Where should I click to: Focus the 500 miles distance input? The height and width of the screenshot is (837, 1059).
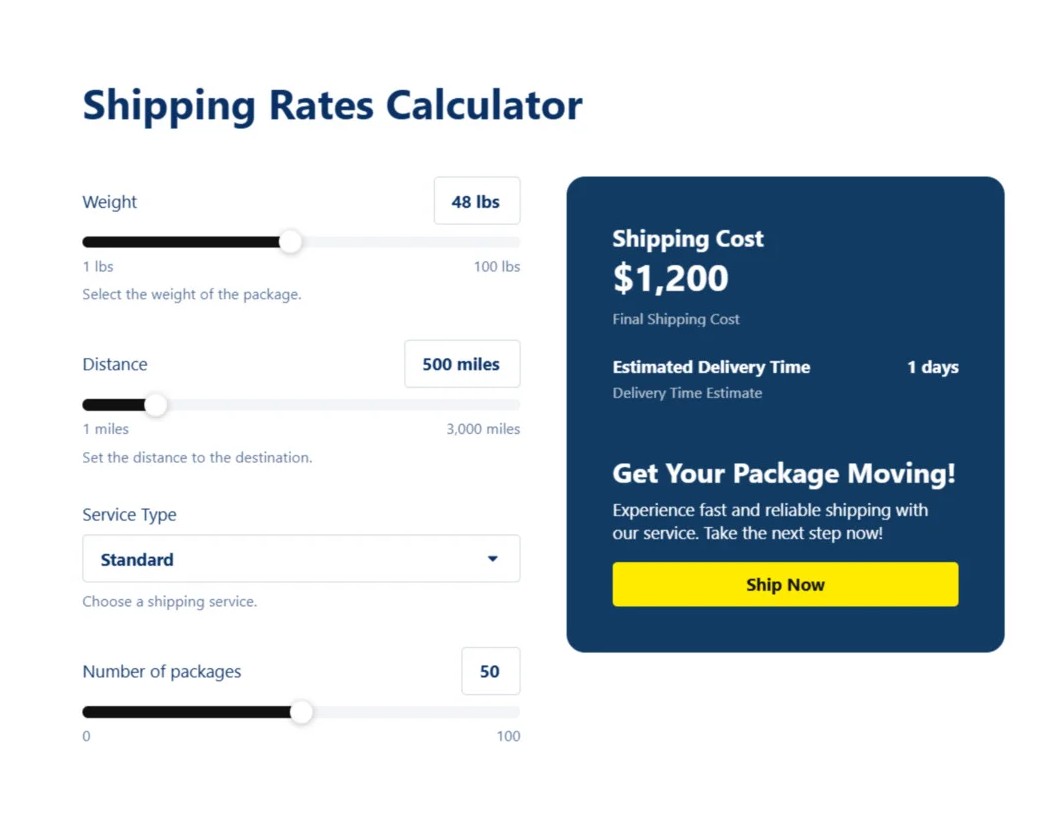[461, 365]
